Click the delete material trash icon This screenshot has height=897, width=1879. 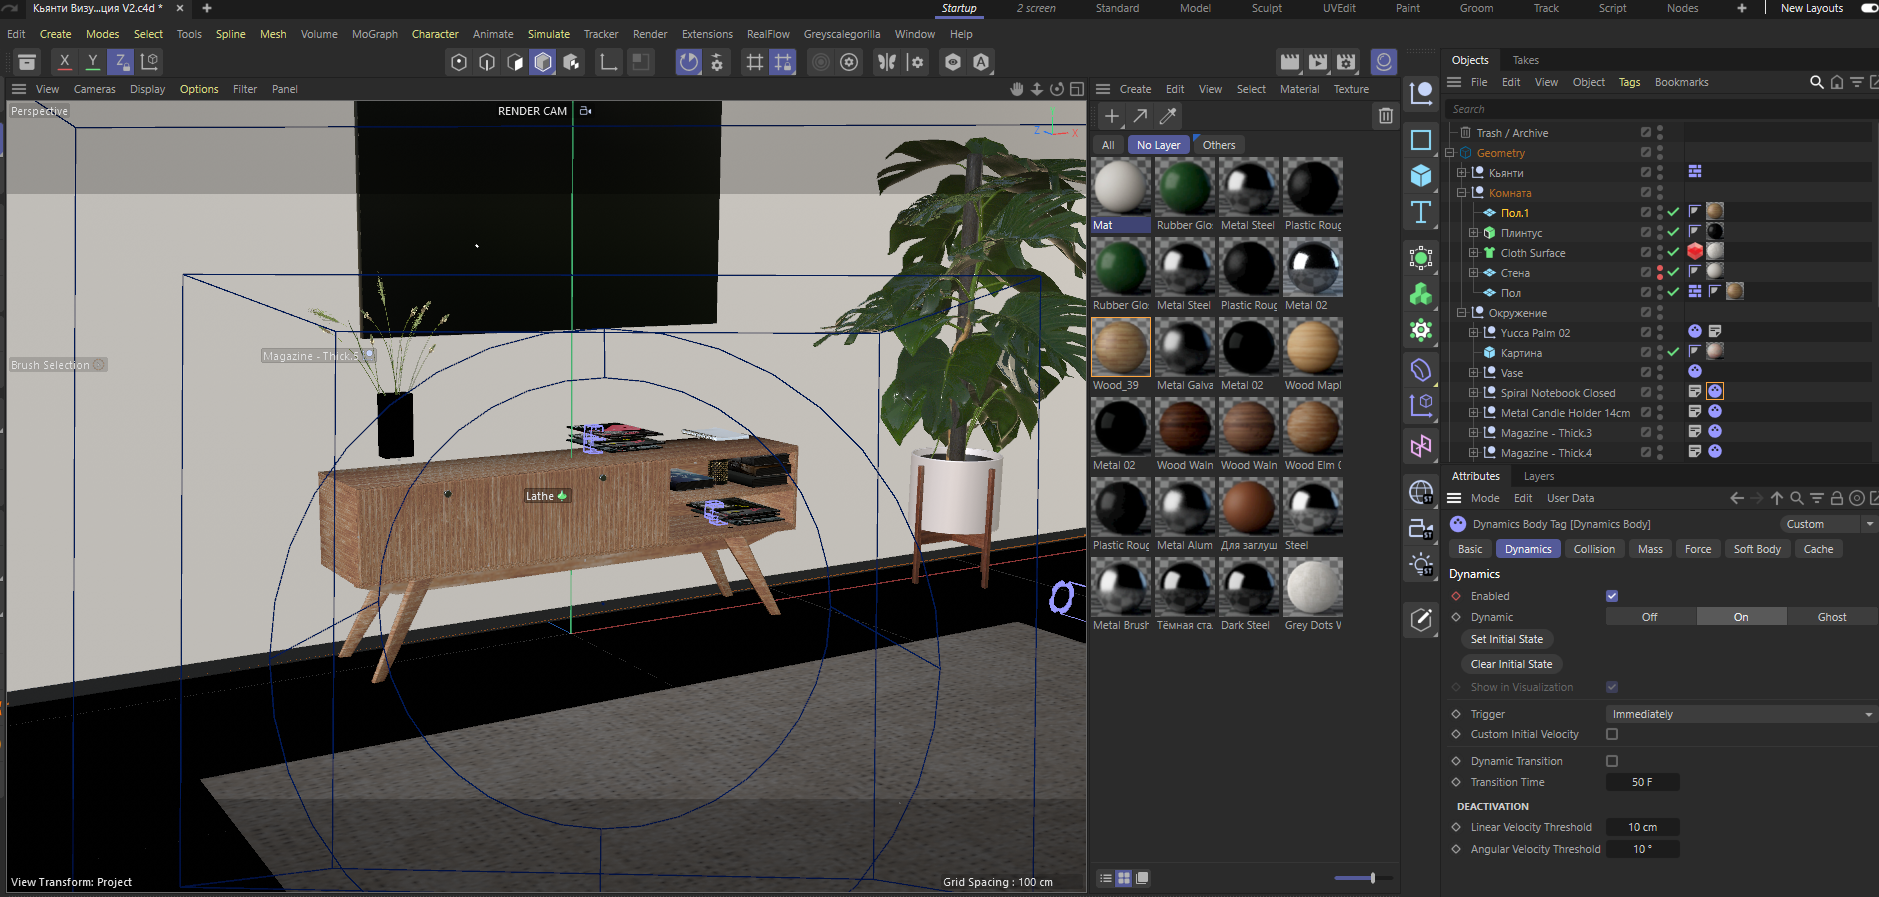coord(1385,116)
